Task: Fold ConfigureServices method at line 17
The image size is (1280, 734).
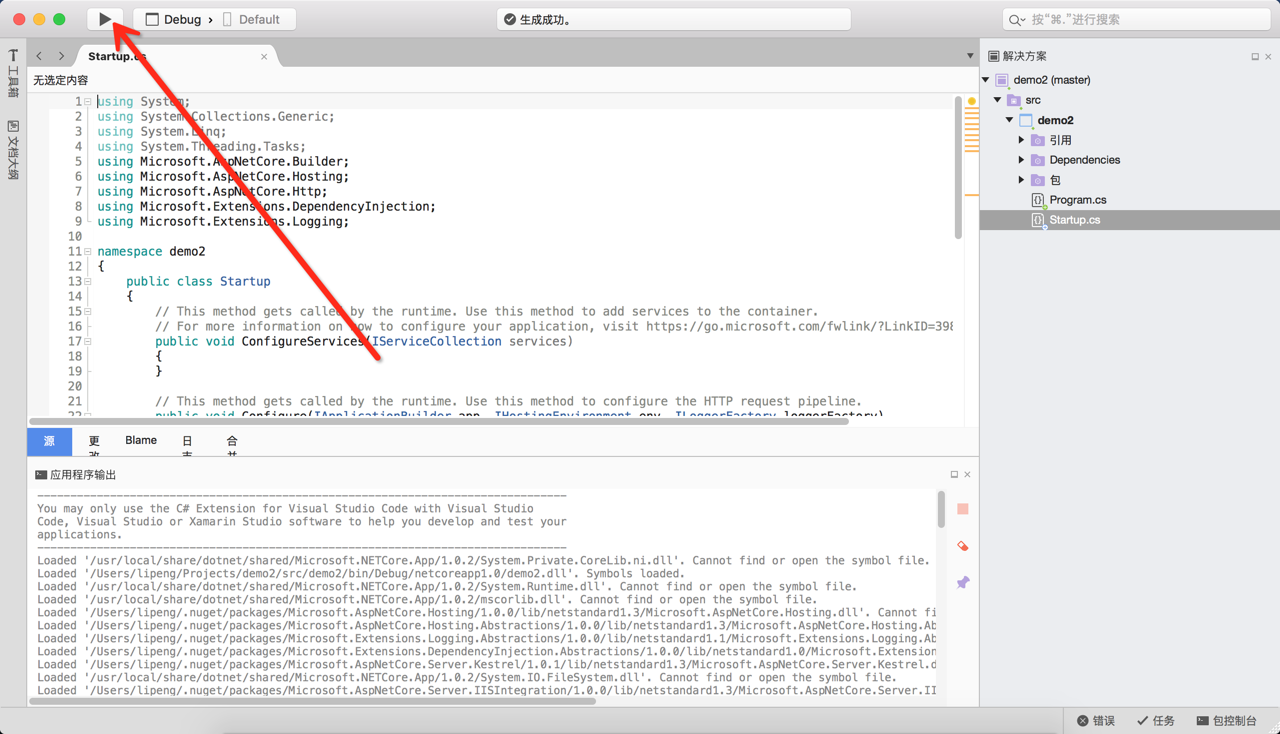Action: [x=88, y=342]
